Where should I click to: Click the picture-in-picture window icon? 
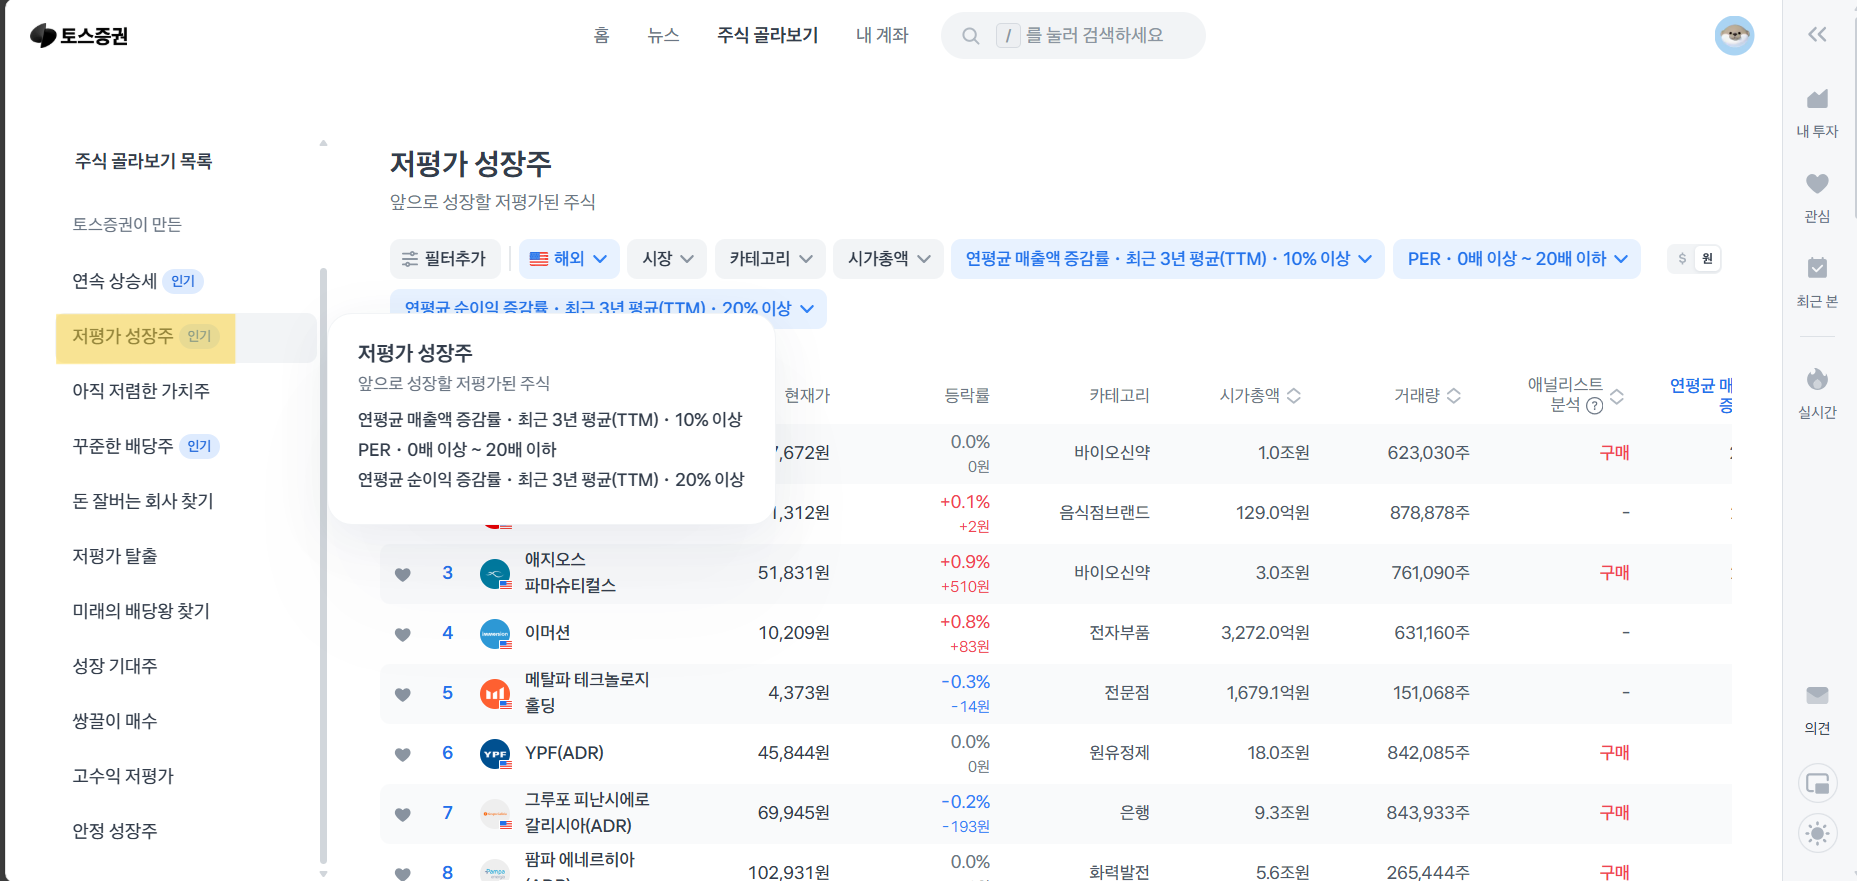tap(1818, 784)
